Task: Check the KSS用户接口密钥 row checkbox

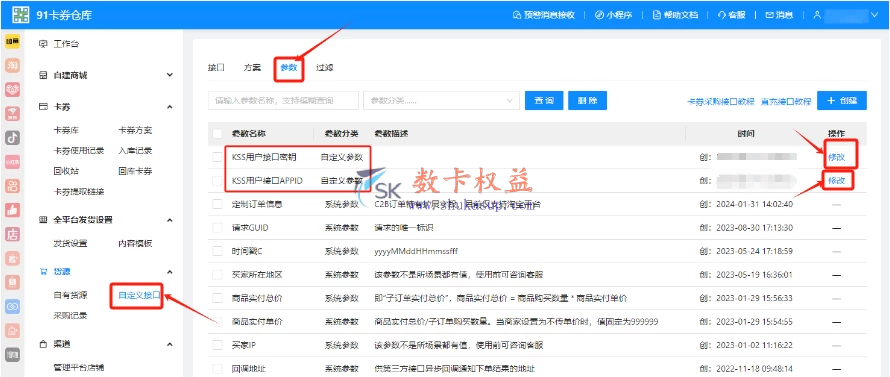Action: 217,157
